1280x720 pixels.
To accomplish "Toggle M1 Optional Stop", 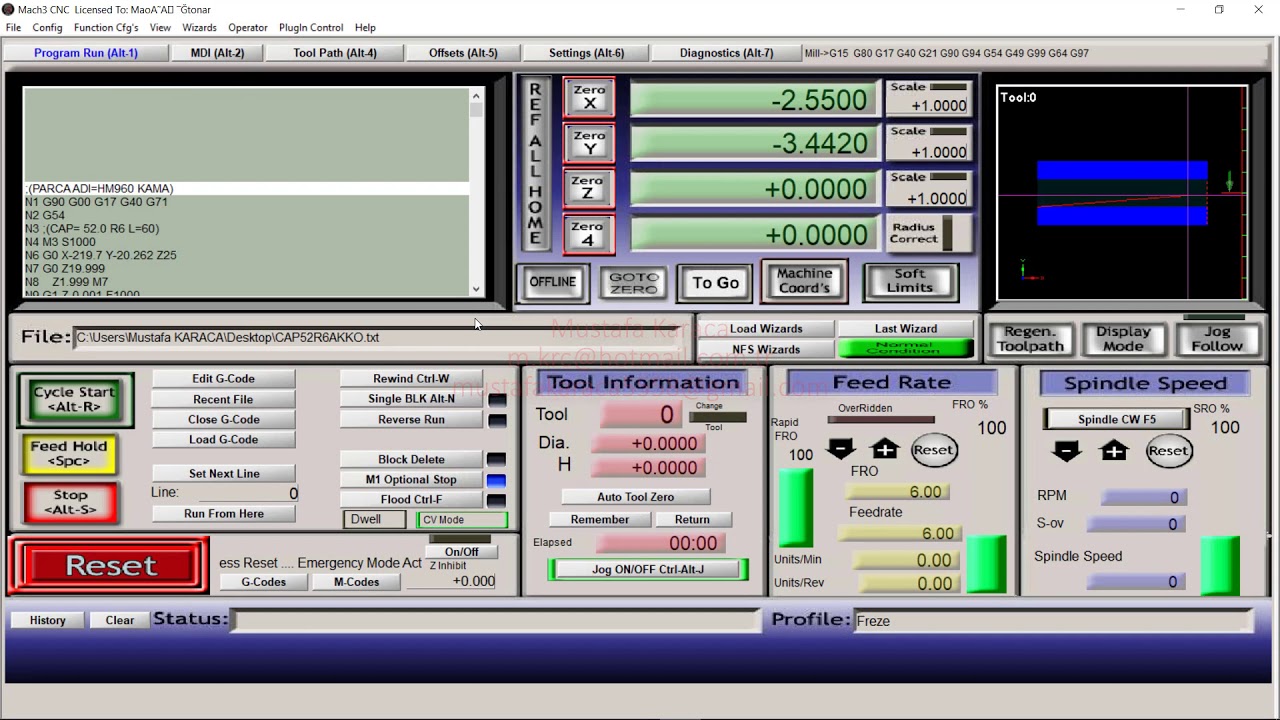I will pyautogui.click(x=411, y=480).
